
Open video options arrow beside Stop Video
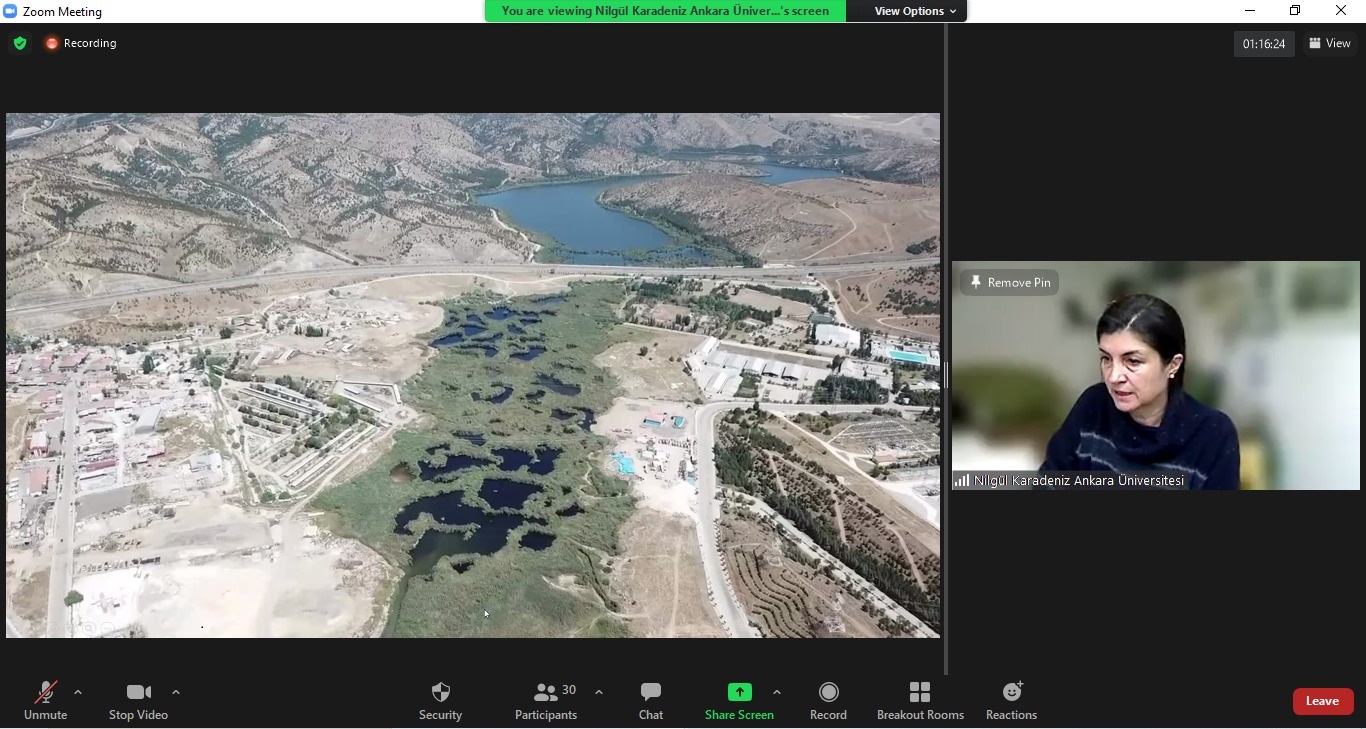tap(176, 692)
